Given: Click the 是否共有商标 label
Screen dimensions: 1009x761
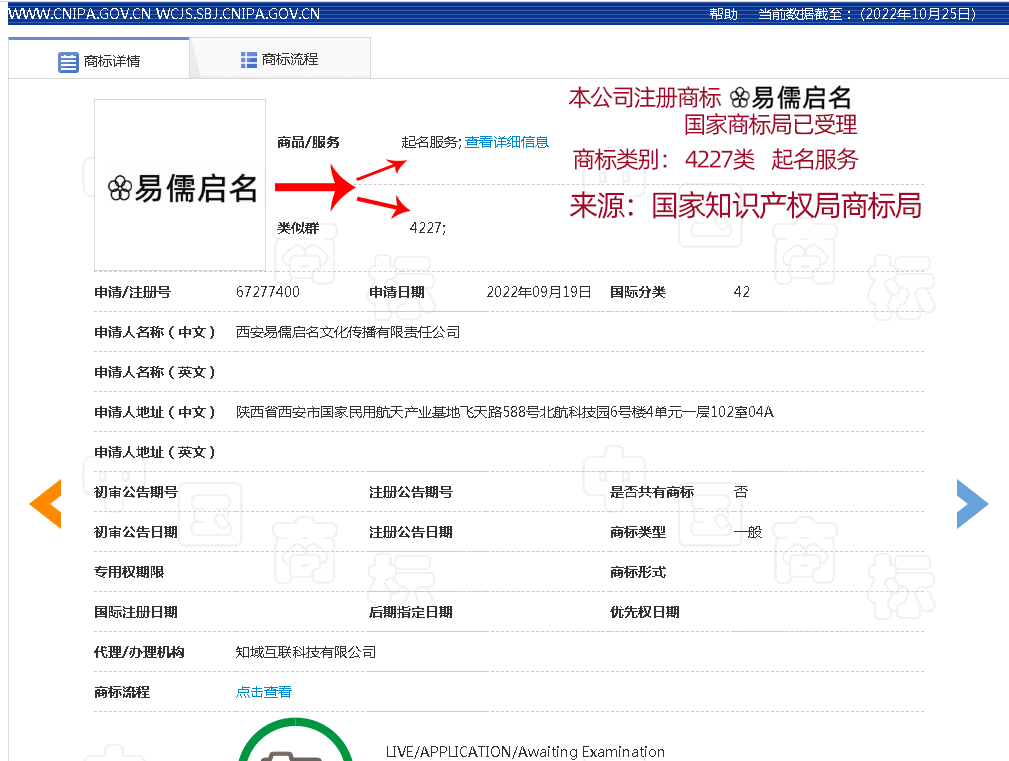Looking at the screenshot, I should (652, 492).
